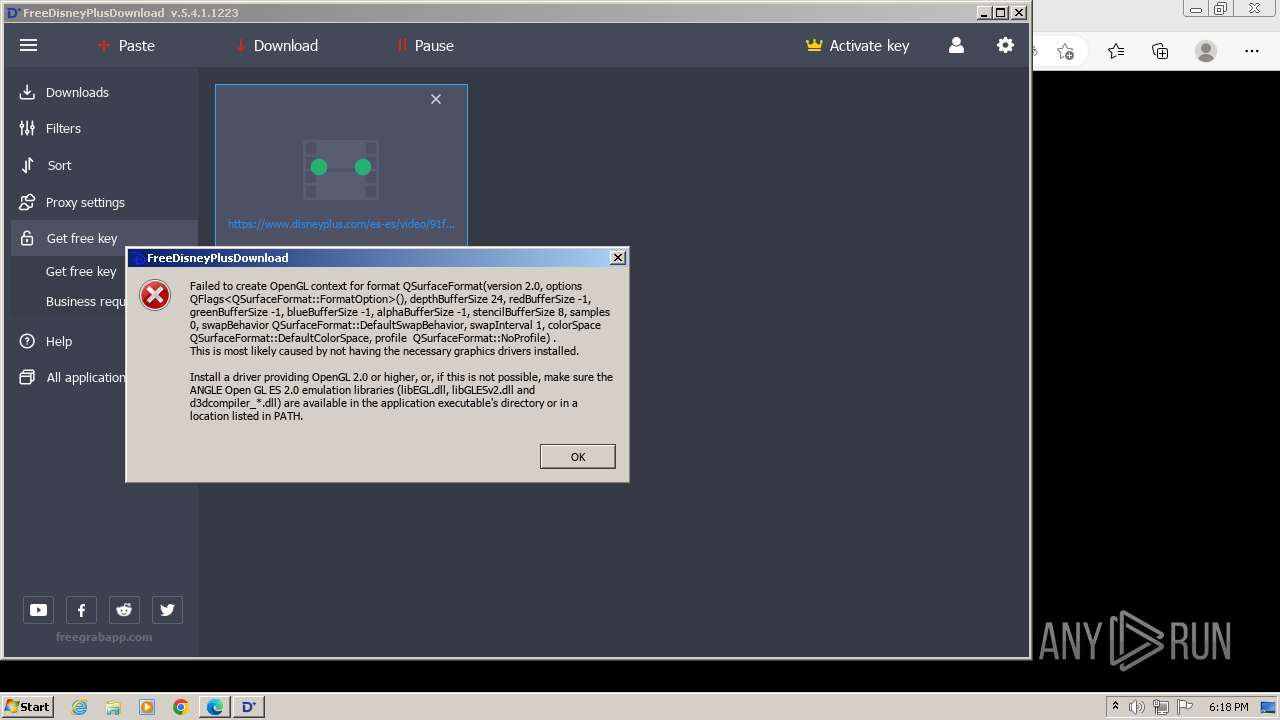Click the Edge favorites star icon
The image size is (1280, 720).
[1115, 51]
